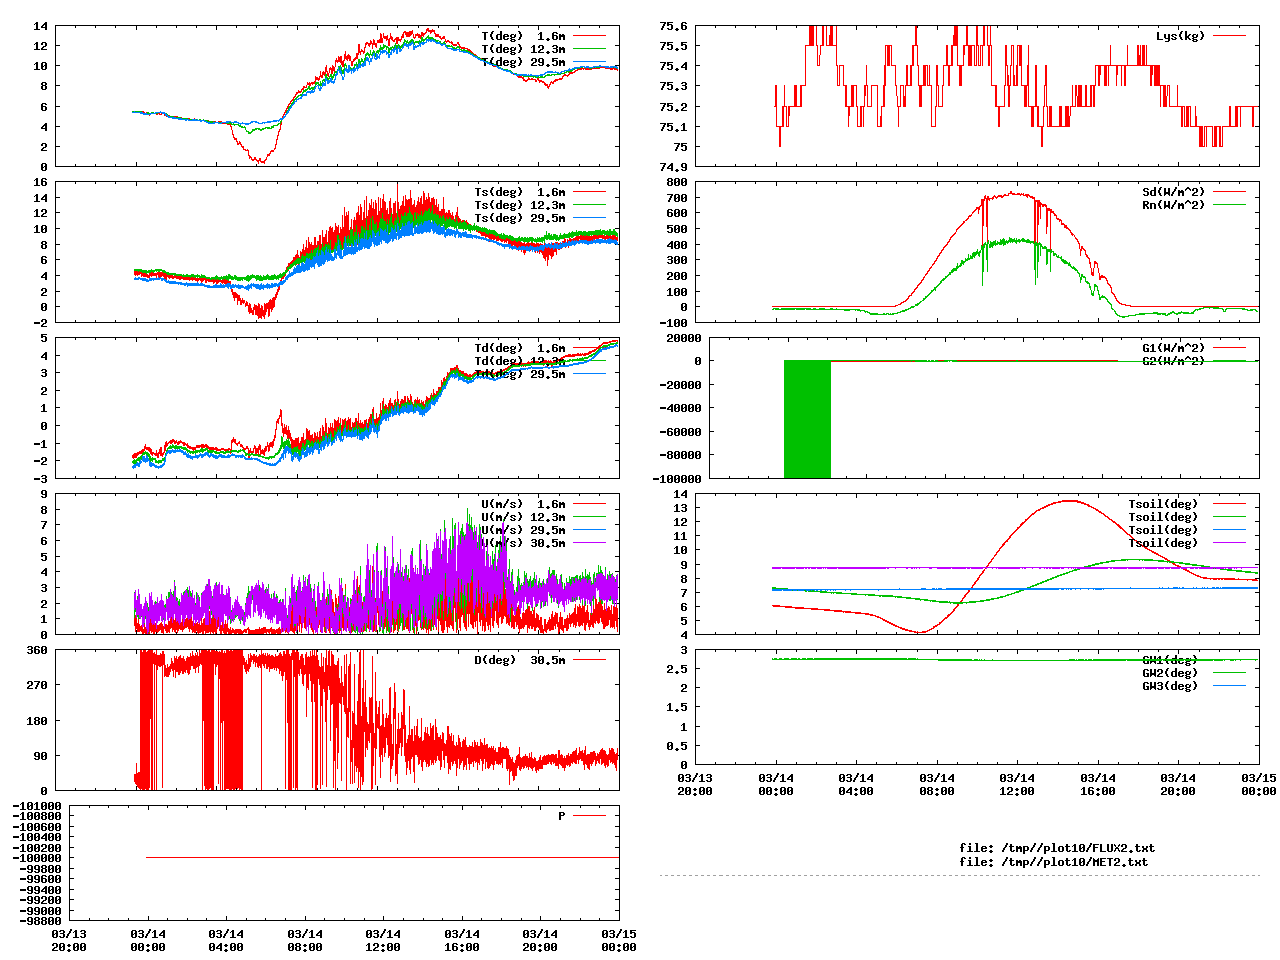Click the '-101000' pressure axis label
The width and height of the screenshot is (1280, 960).
(x=37, y=806)
